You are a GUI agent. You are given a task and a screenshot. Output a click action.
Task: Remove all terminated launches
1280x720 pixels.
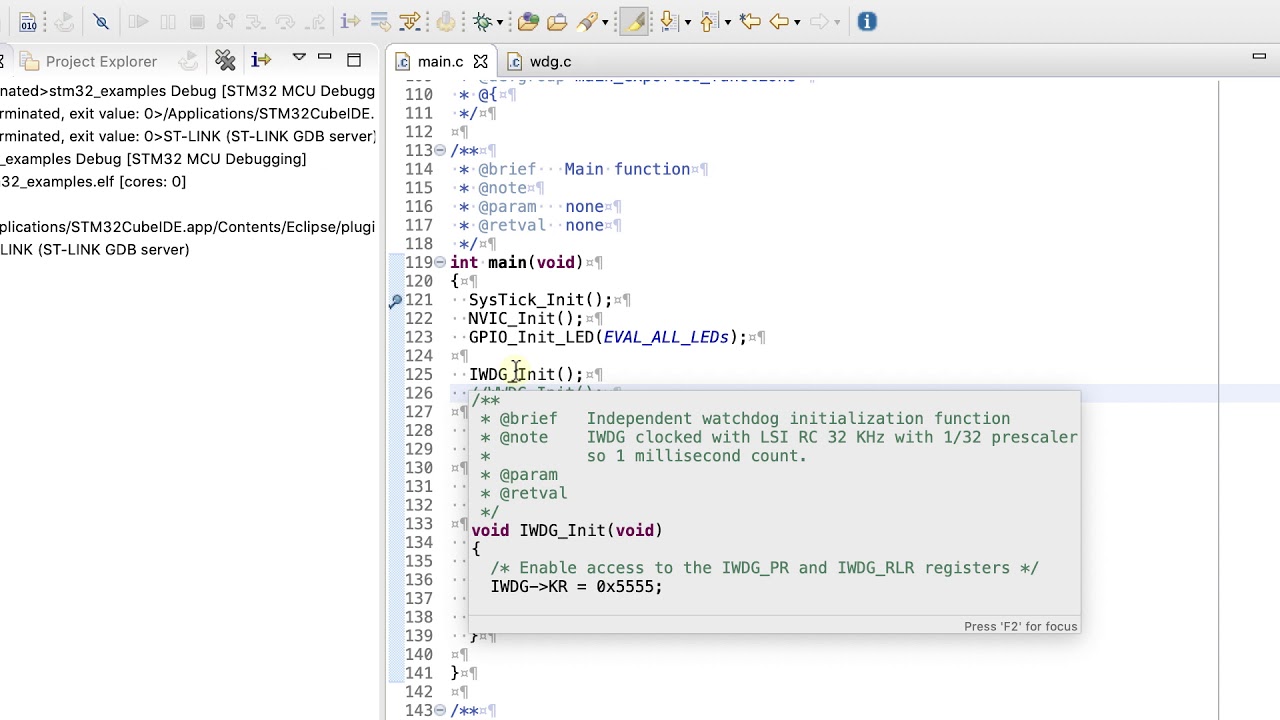coord(225,61)
